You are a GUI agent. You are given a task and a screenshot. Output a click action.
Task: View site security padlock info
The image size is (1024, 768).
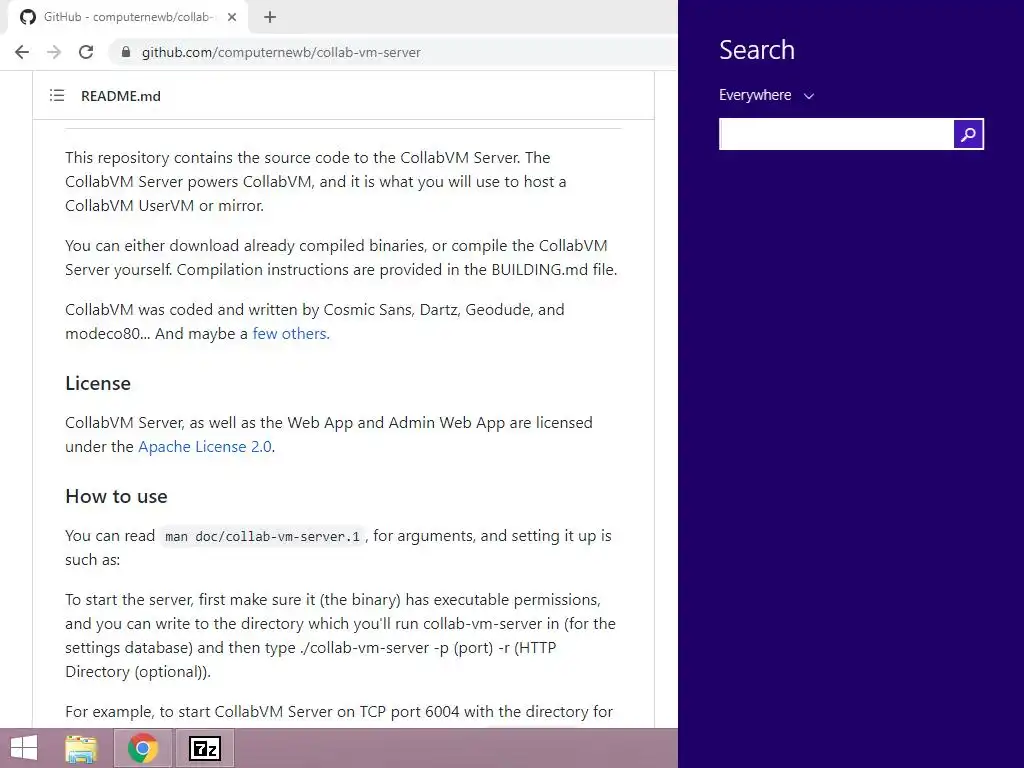coord(126,52)
